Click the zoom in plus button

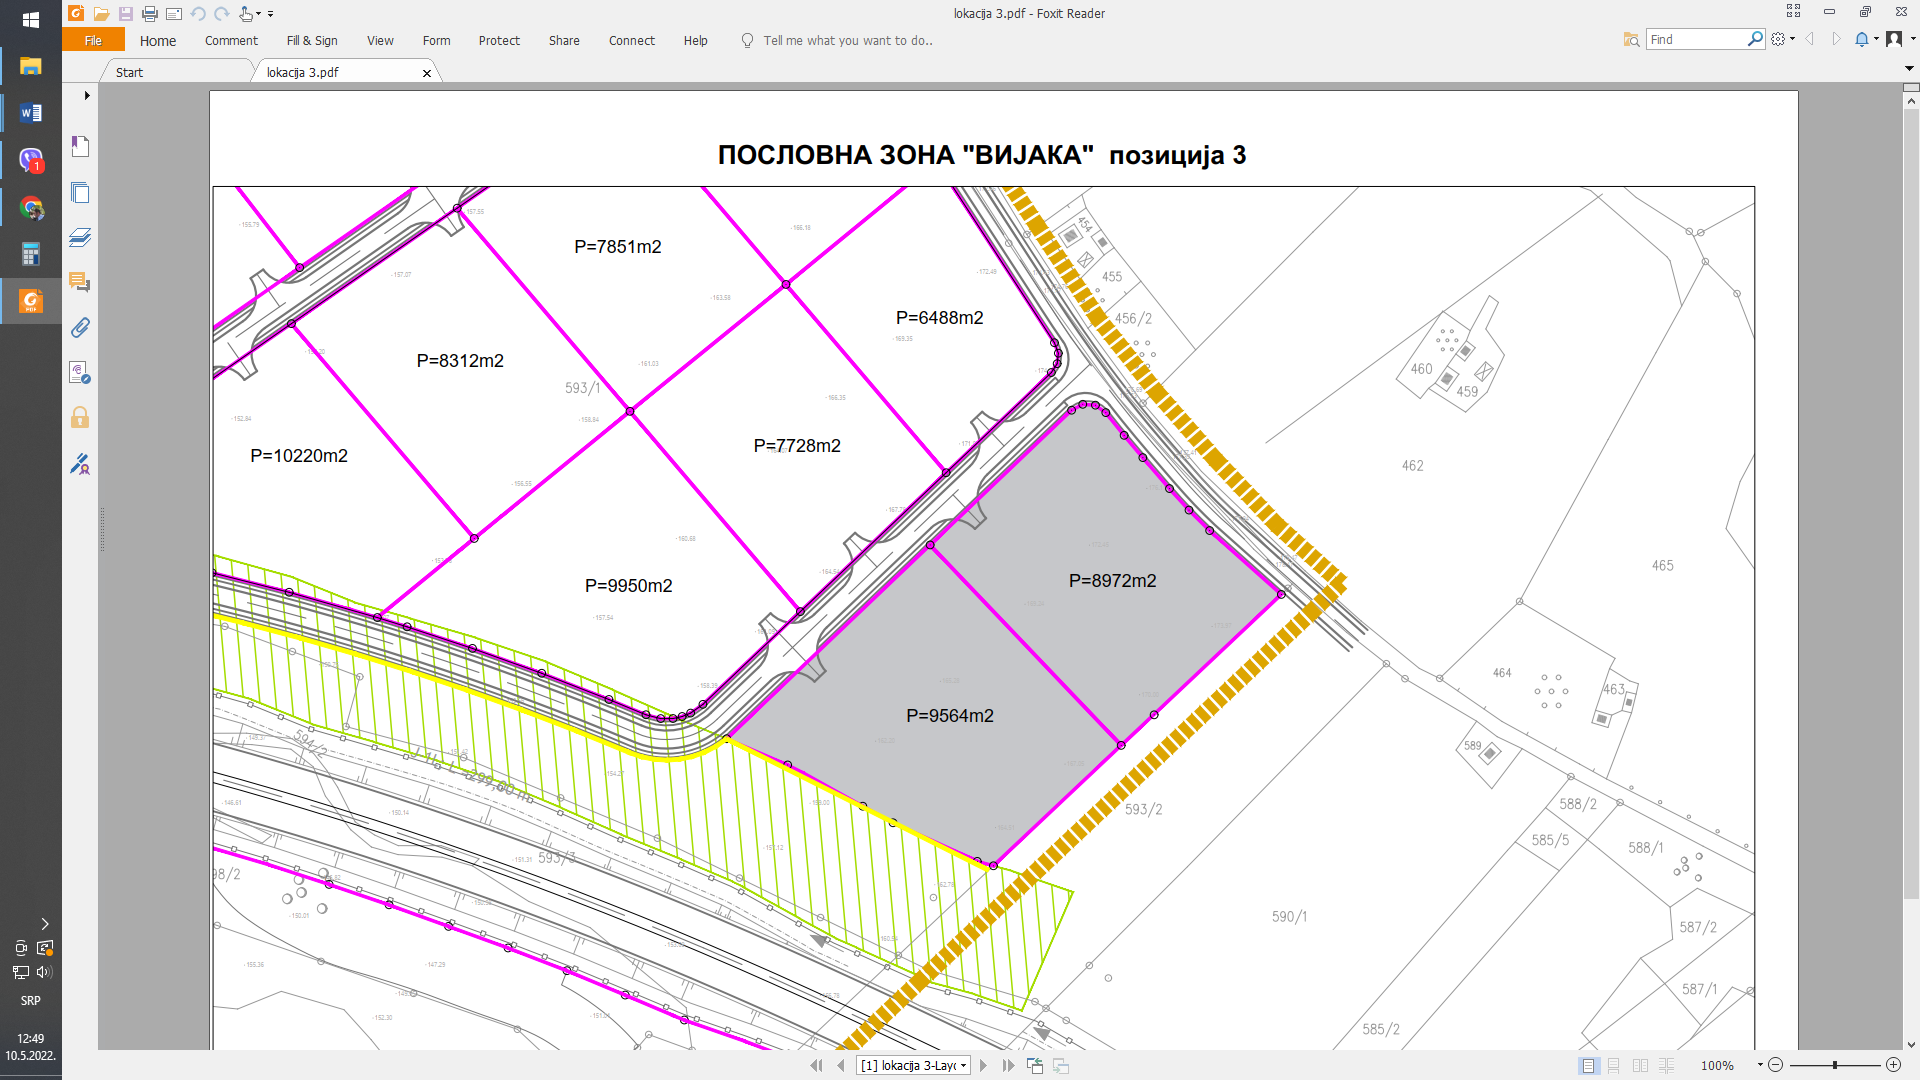[x=1893, y=1066]
